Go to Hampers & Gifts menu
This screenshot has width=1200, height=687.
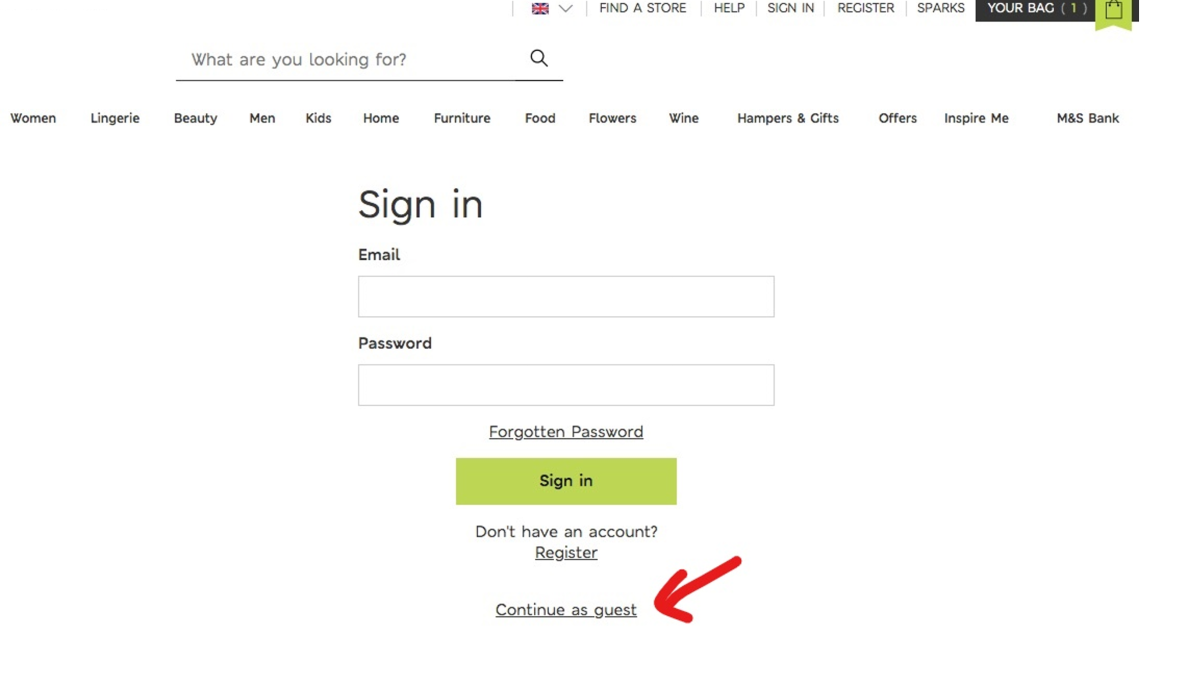coord(788,118)
